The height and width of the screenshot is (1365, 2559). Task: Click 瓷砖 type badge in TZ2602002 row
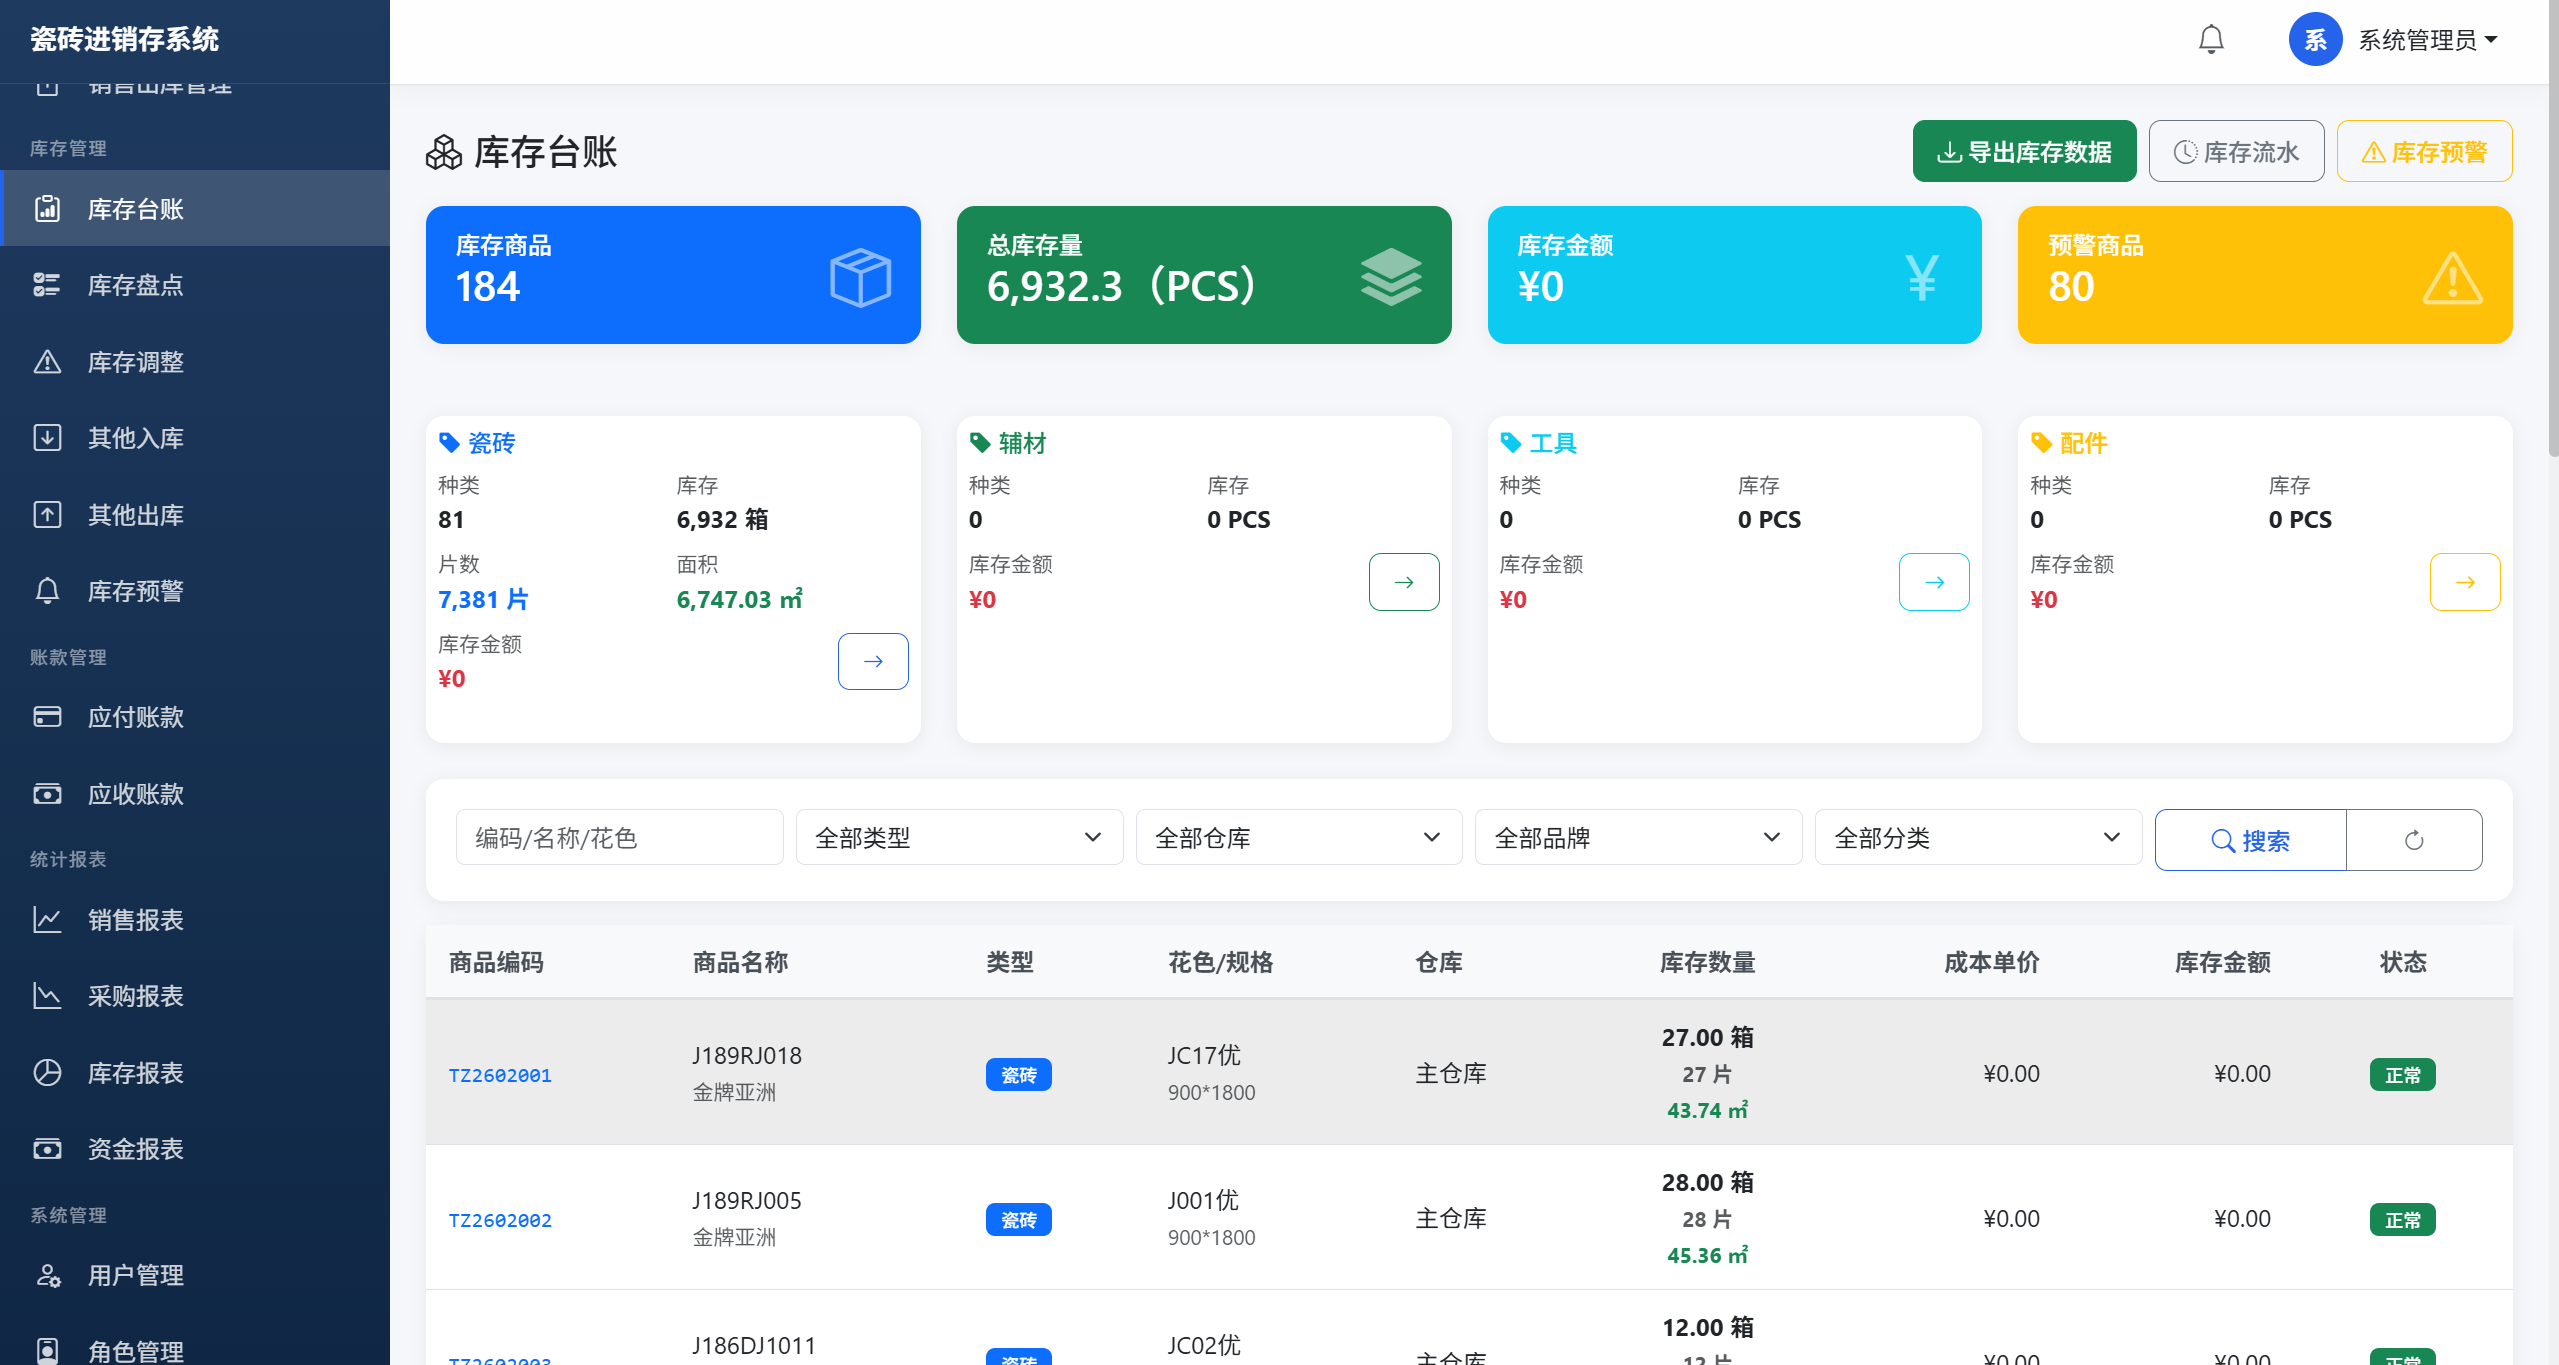tap(1018, 1220)
